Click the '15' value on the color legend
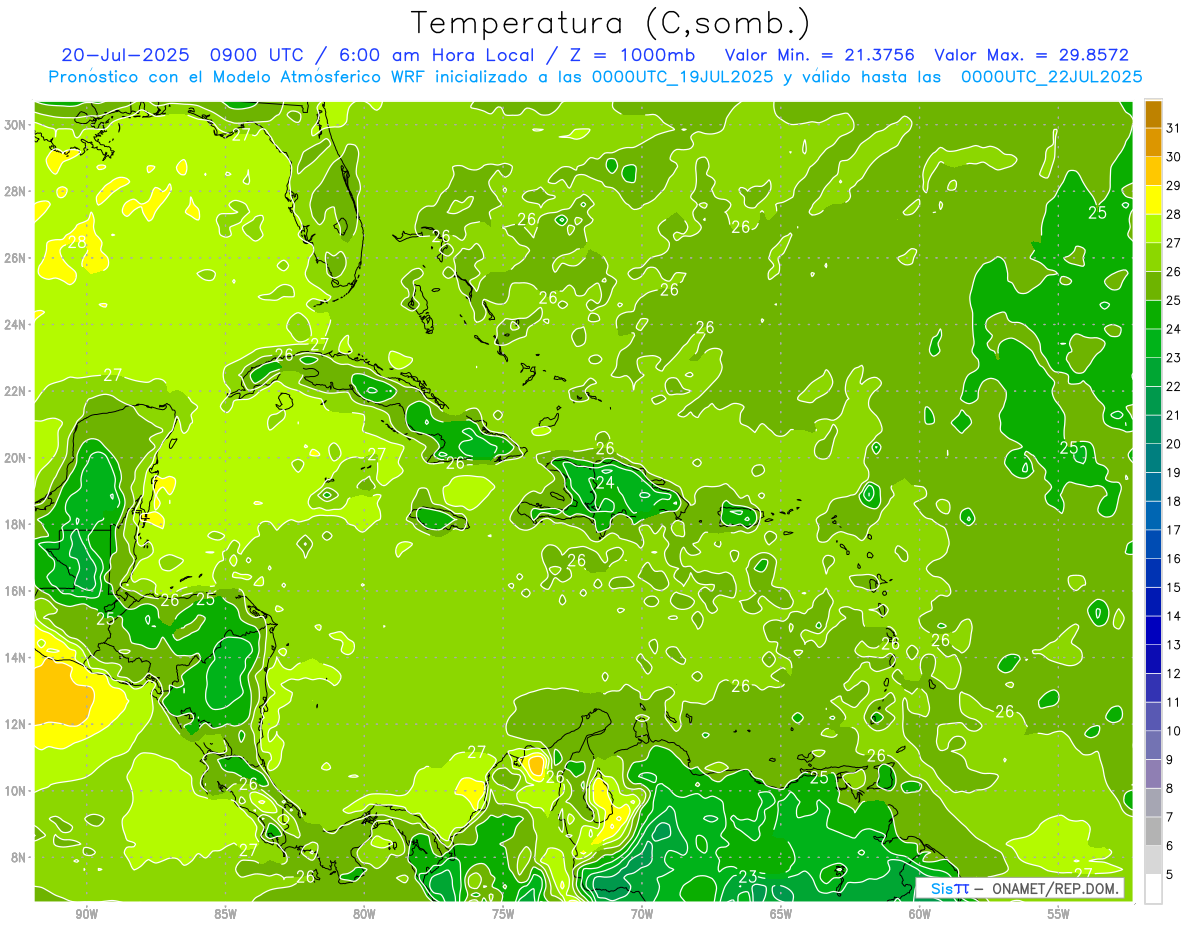The height and width of the screenshot is (927, 1200). coord(1173,587)
